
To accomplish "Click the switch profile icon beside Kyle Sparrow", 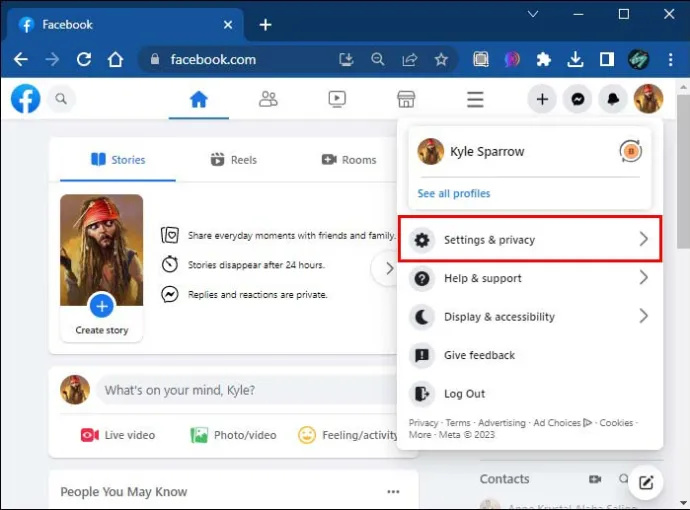I will point(631,151).
